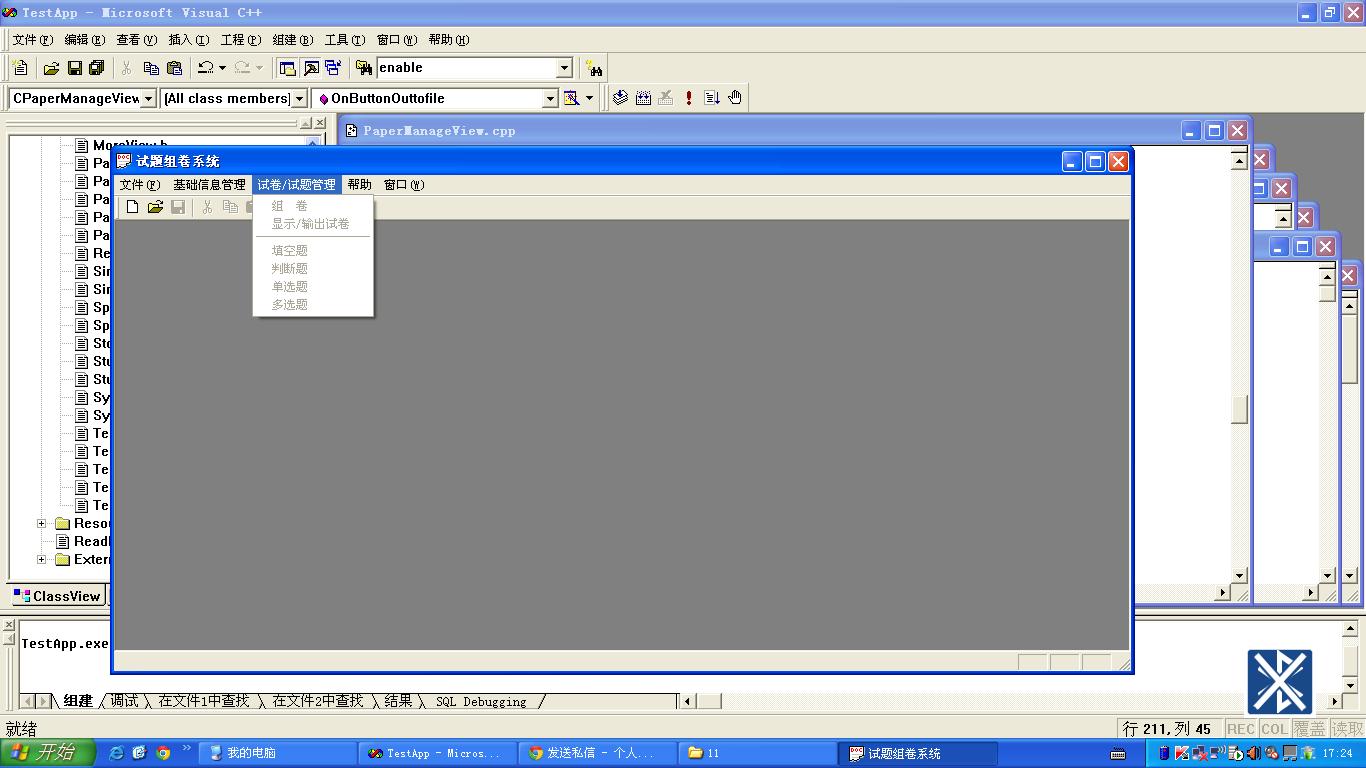Screen dimensions: 1366x768
Task: Open the All class members filter dropdown
Action: (x=299, y=98)
